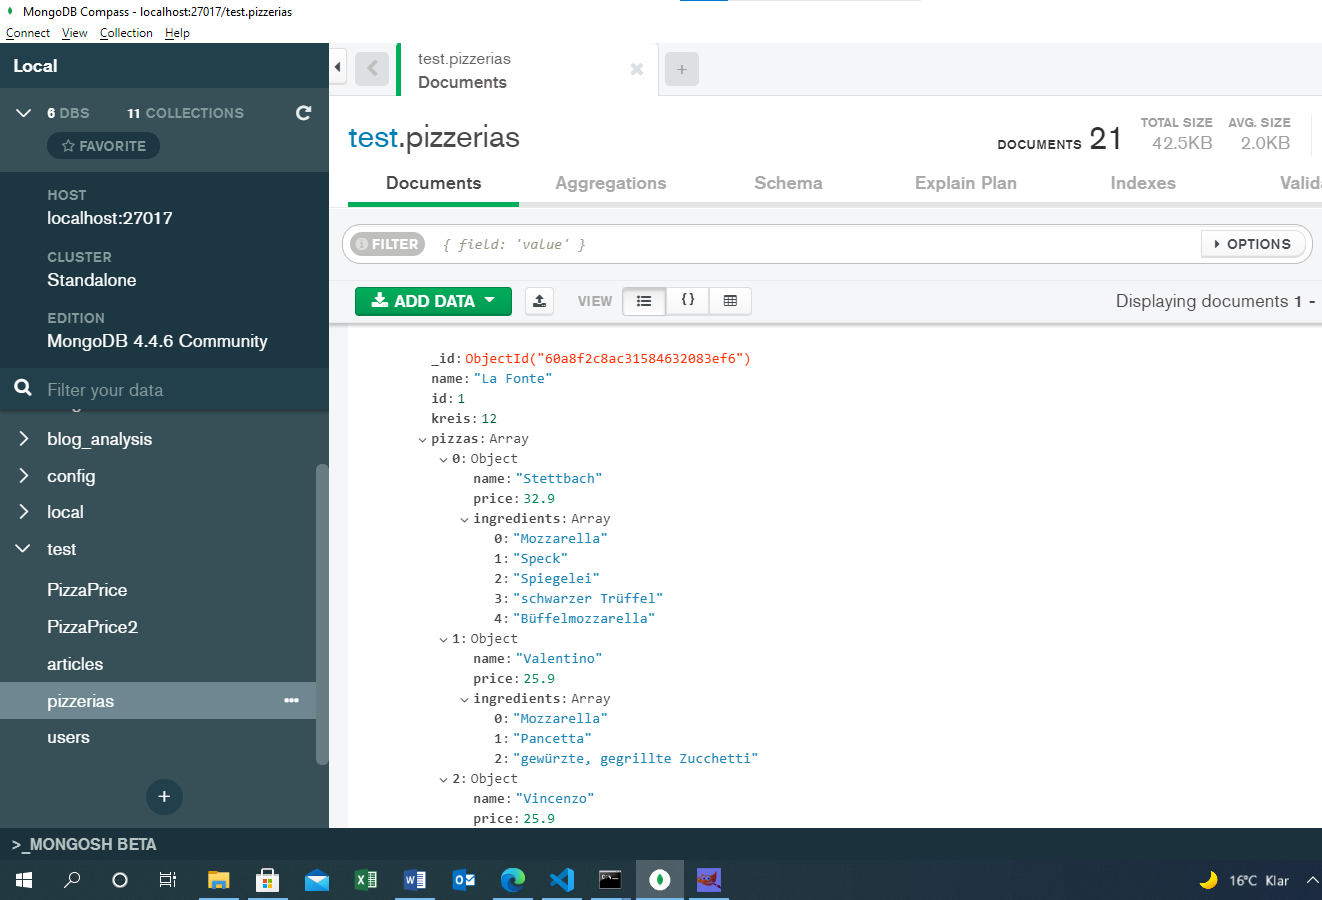Click the Stettbach price value 32.9
Image resolution: width=1322 pixels, height=900 pixels.
click(539, 498)
